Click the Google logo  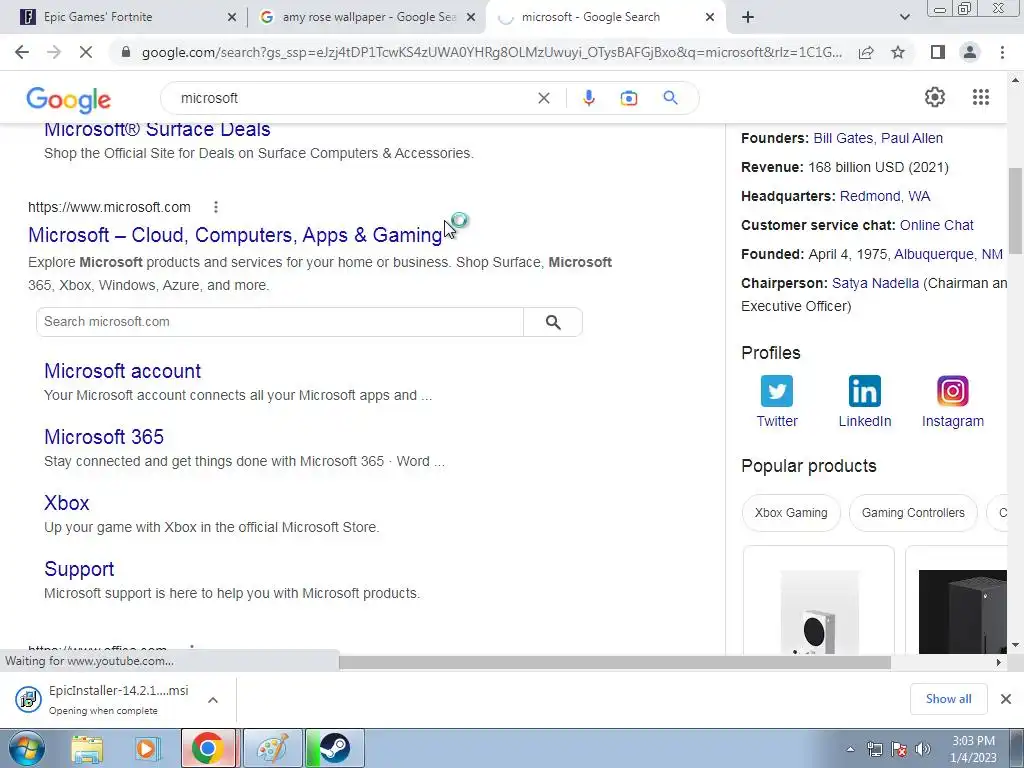coord(69,99)
